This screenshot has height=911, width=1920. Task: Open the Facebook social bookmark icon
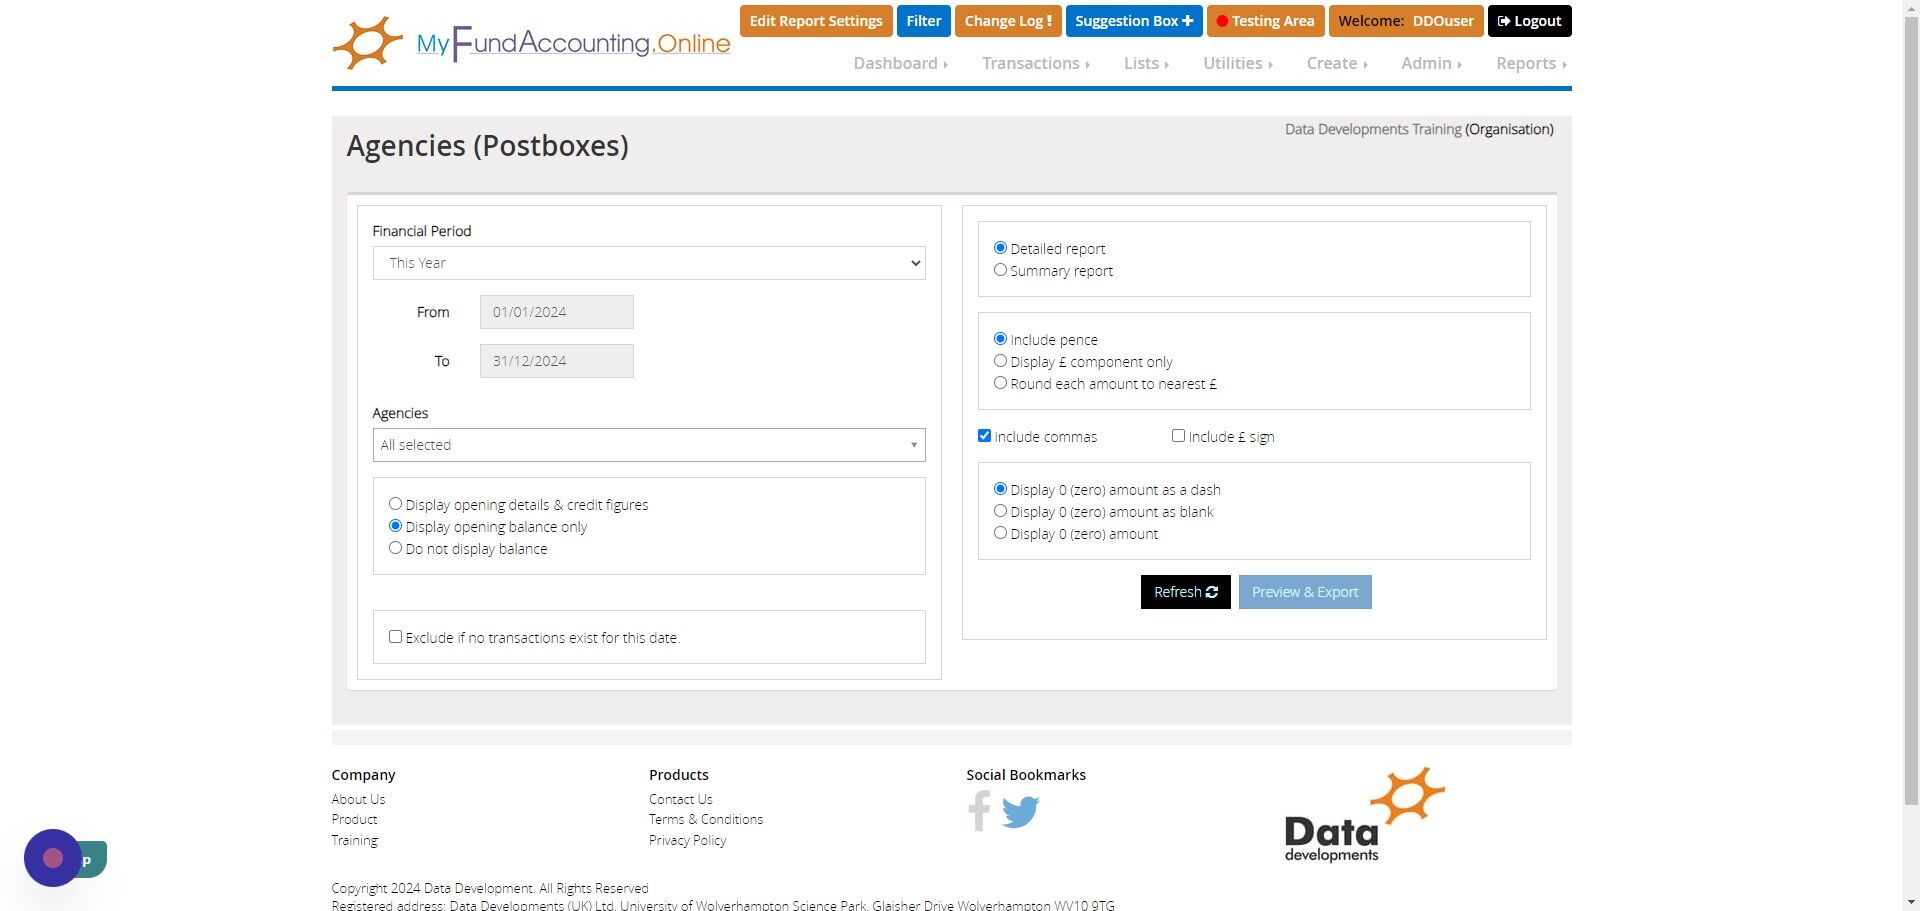point(979,810)
